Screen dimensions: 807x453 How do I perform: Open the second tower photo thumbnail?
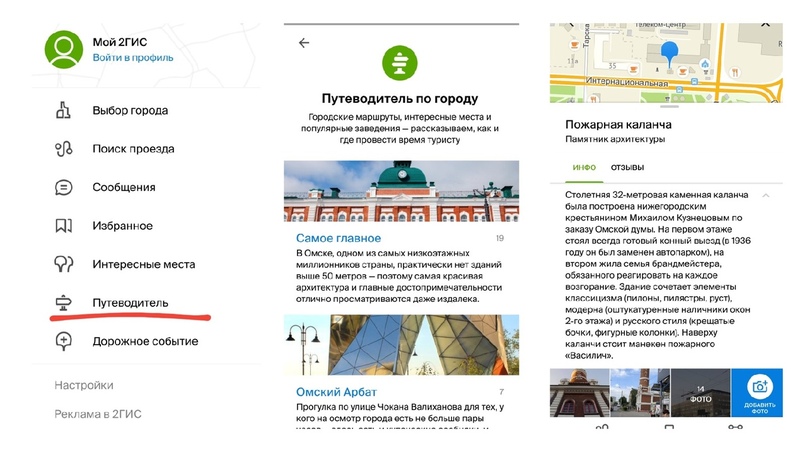click(x=640, y=392)
